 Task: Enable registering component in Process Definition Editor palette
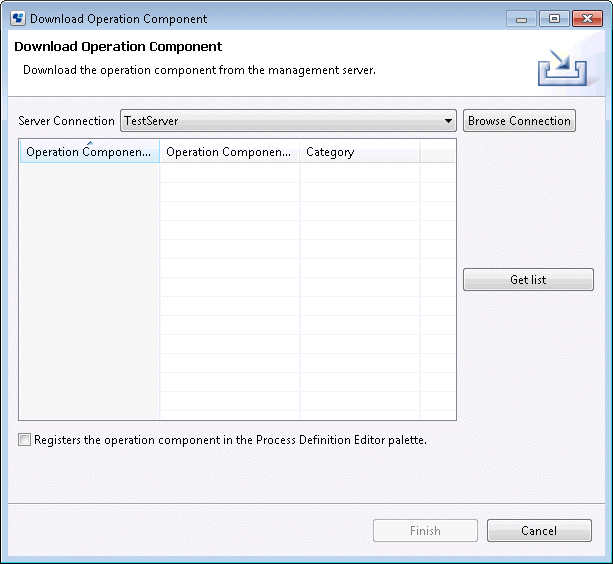[x=24, y=440]
